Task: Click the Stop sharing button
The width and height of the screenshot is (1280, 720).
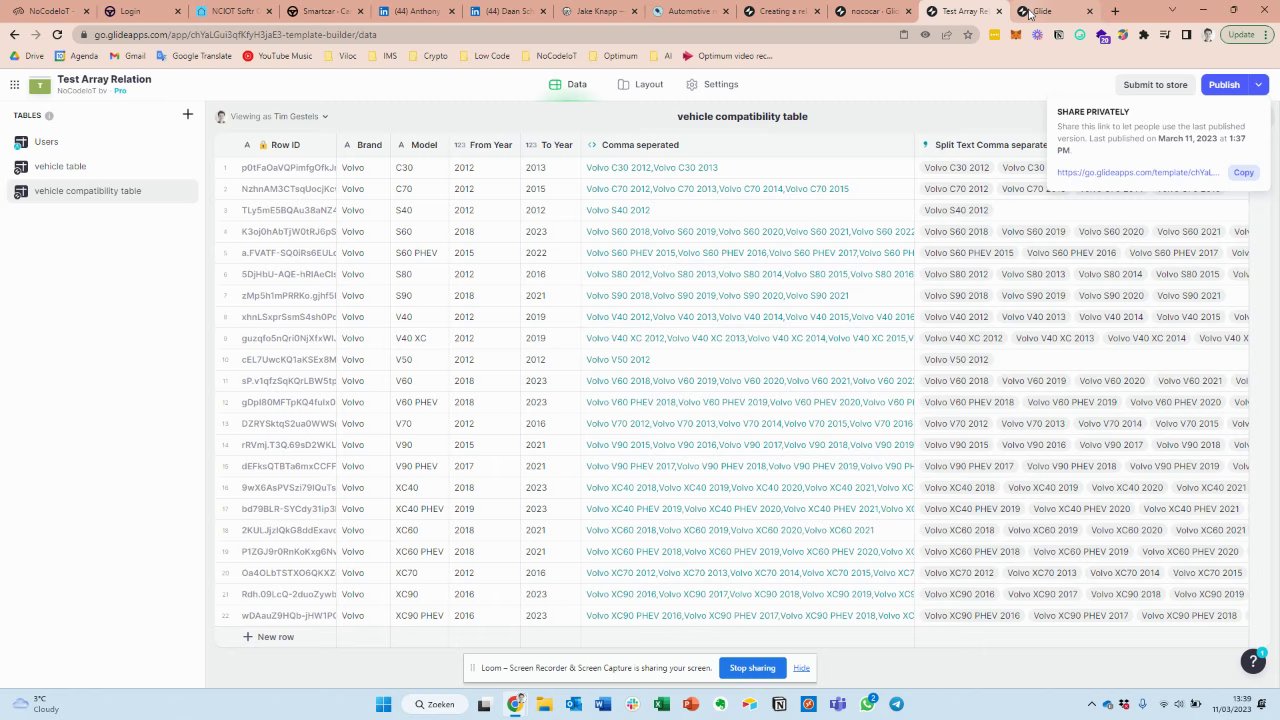Action: pos(752,668)
